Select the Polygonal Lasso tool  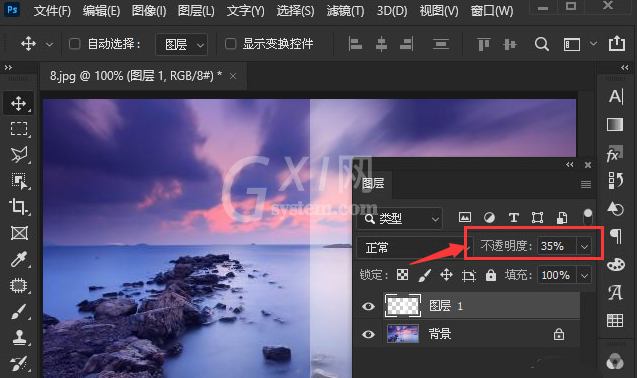[x=19, y=155]
